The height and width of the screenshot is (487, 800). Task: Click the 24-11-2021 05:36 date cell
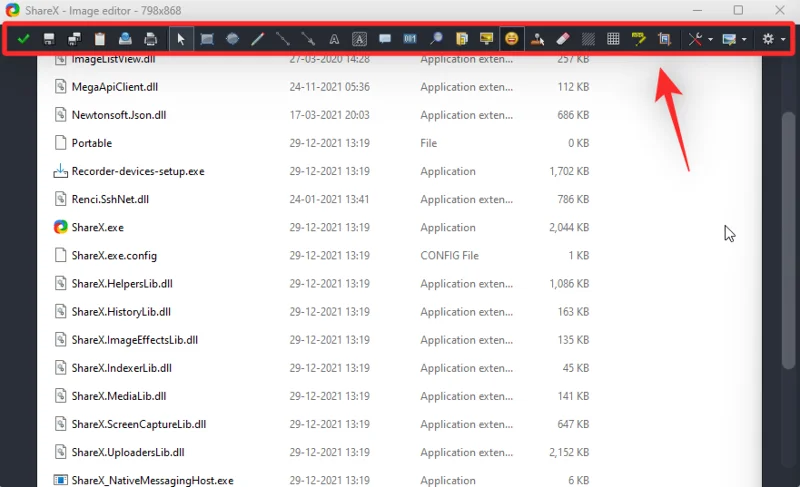[x=330, y=87]
